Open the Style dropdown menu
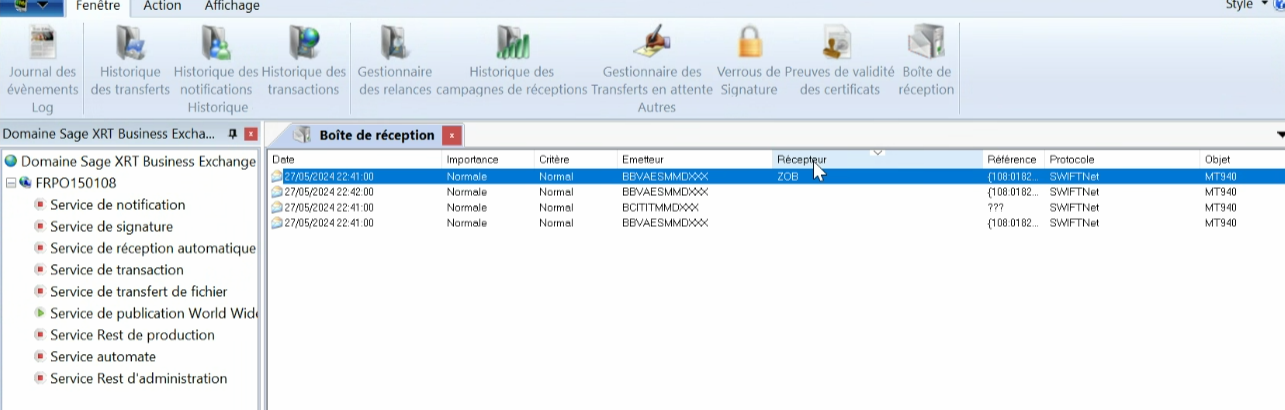This screenshot has height=410, width=1285. 1264,5
